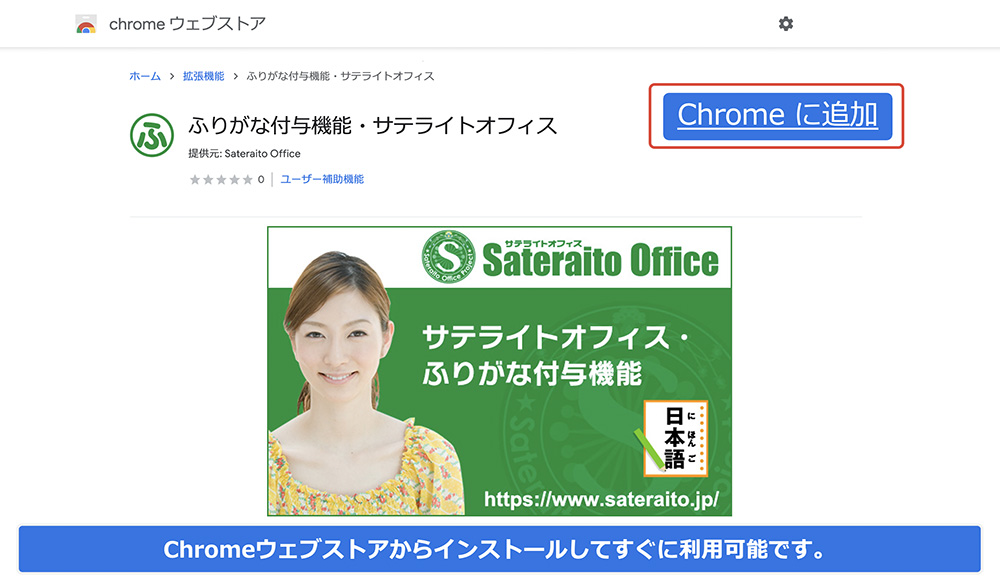Click the chevron after 拡張機能 breadcrumb
The image size is (1000, 576).
tap(235, 77)
